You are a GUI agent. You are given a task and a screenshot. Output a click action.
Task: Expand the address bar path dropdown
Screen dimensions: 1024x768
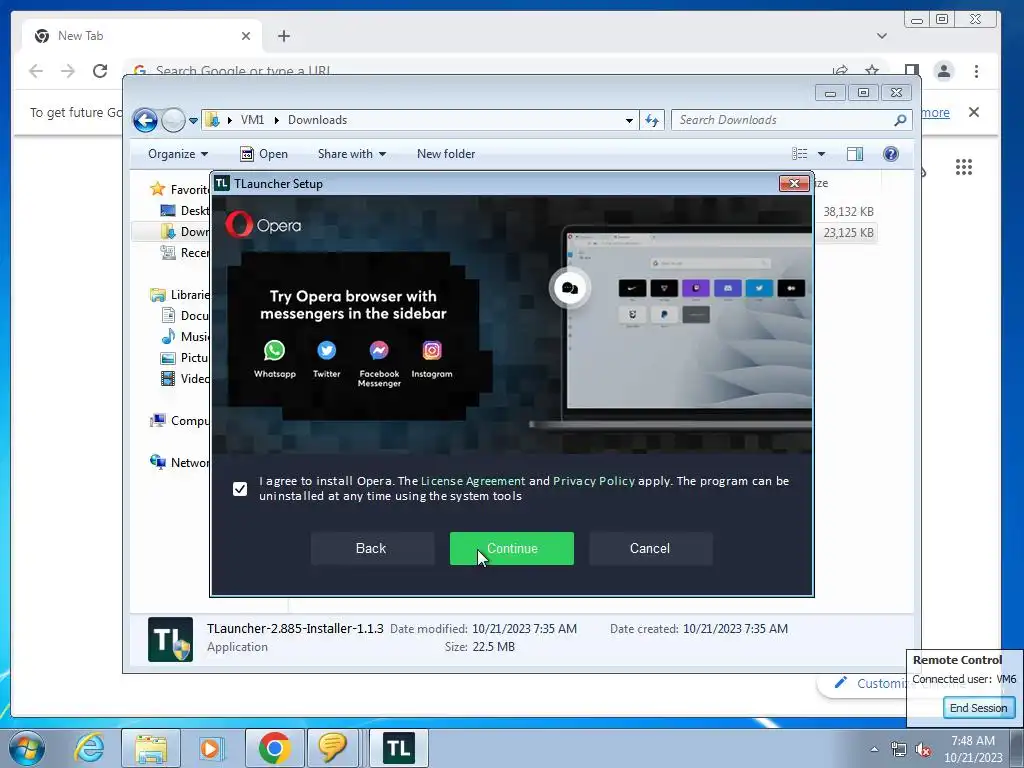tap(629, 121)
